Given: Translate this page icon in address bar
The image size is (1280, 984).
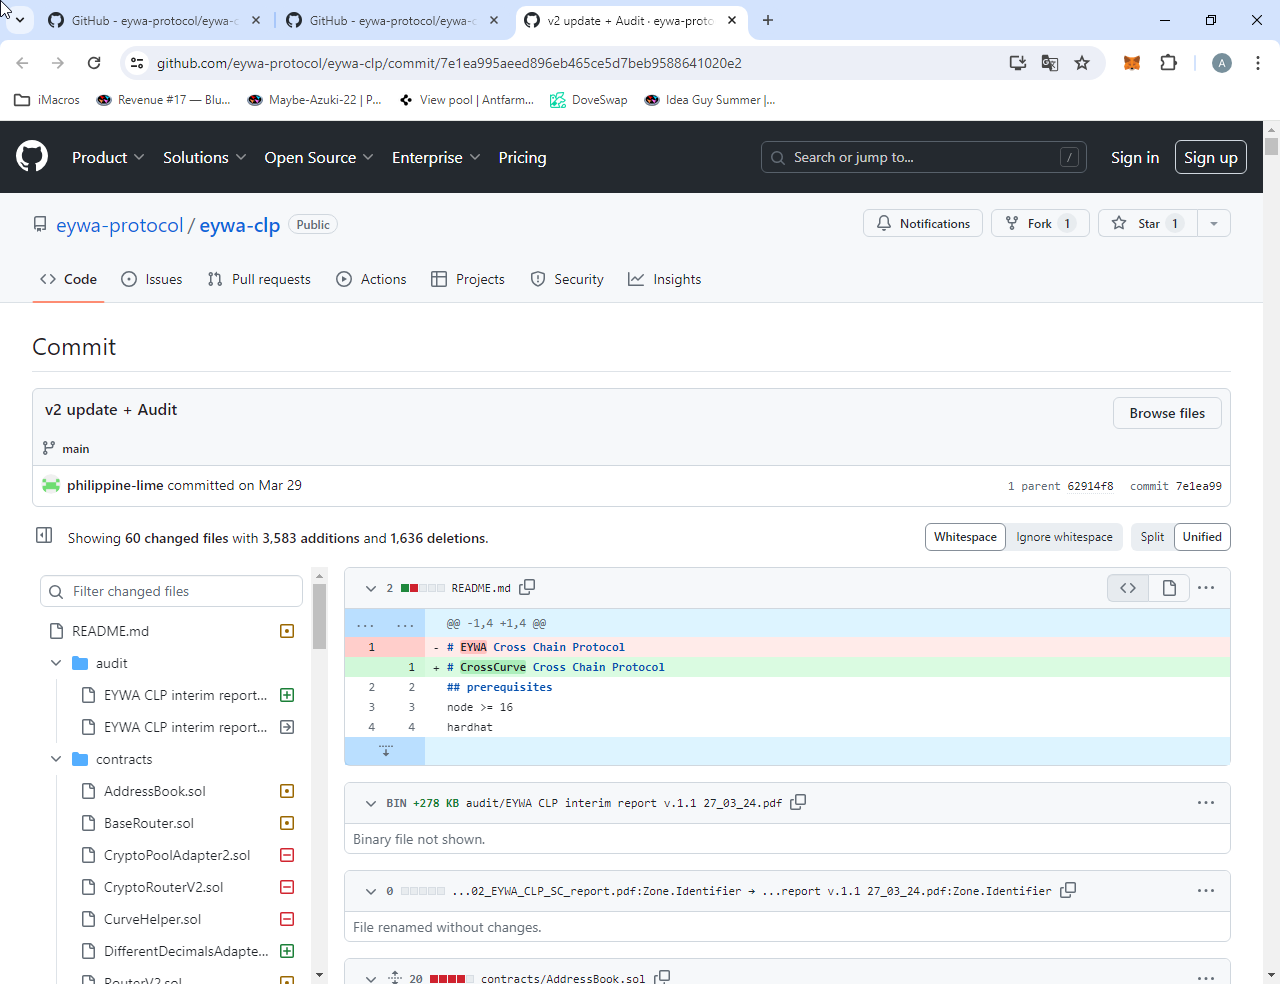Looking at the screenshot, I should click(x=1050, y=63).
